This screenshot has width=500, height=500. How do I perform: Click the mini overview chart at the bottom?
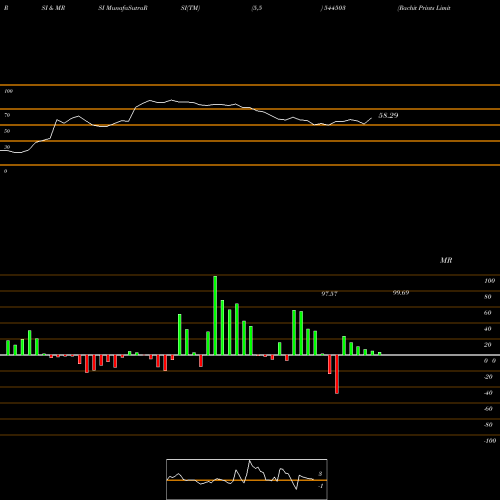tap(247, 479)
